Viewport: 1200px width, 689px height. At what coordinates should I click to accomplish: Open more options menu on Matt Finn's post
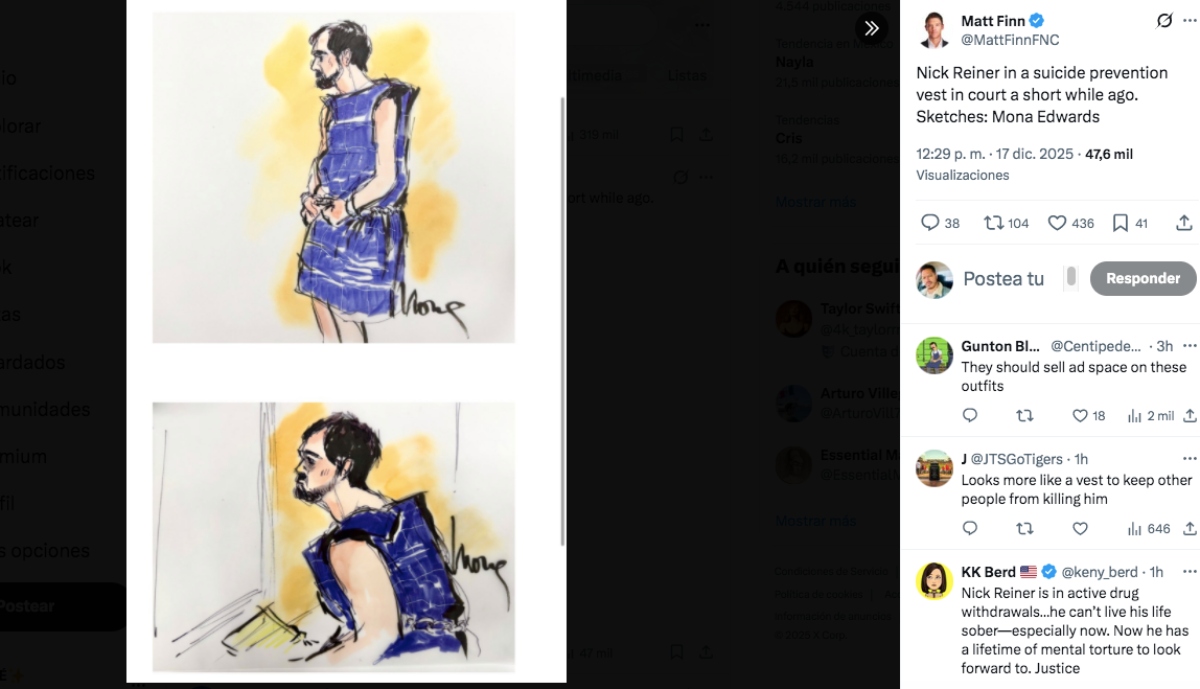(x=1189, y=21)
